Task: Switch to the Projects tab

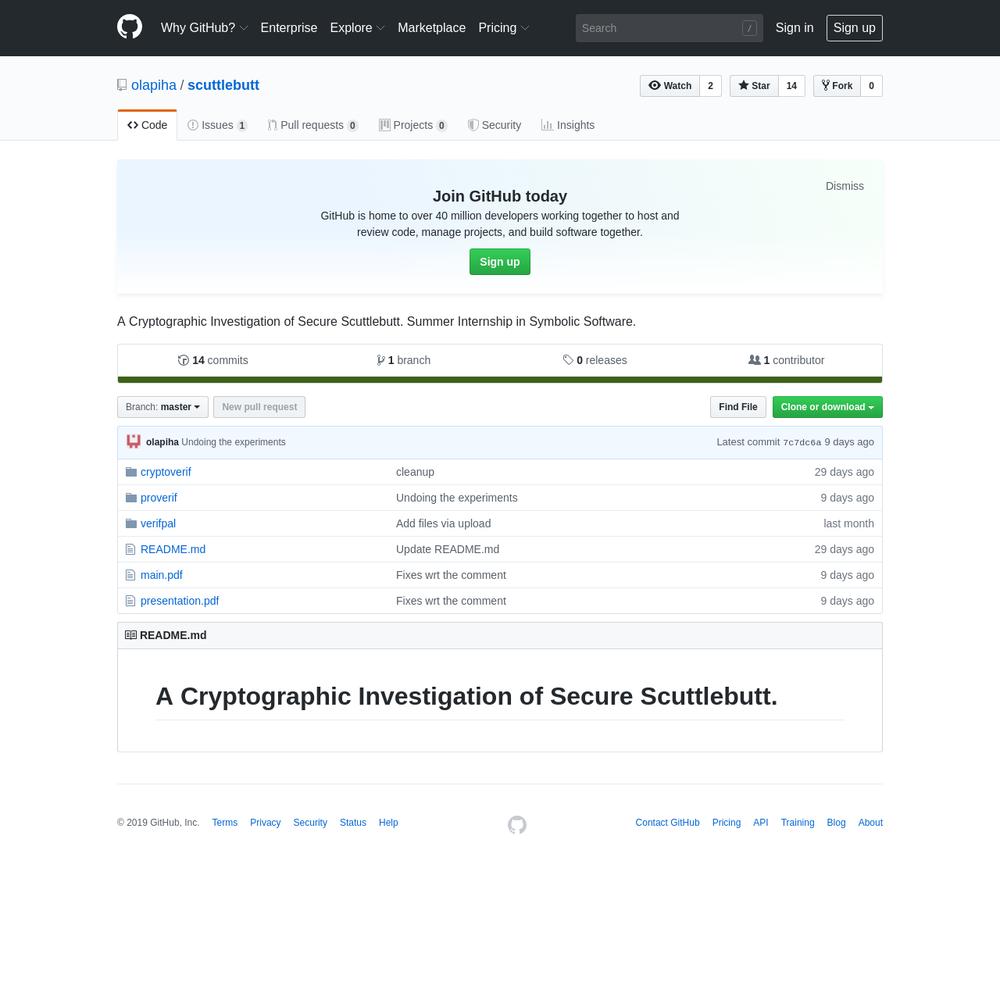Action: [x=413, y=125]
